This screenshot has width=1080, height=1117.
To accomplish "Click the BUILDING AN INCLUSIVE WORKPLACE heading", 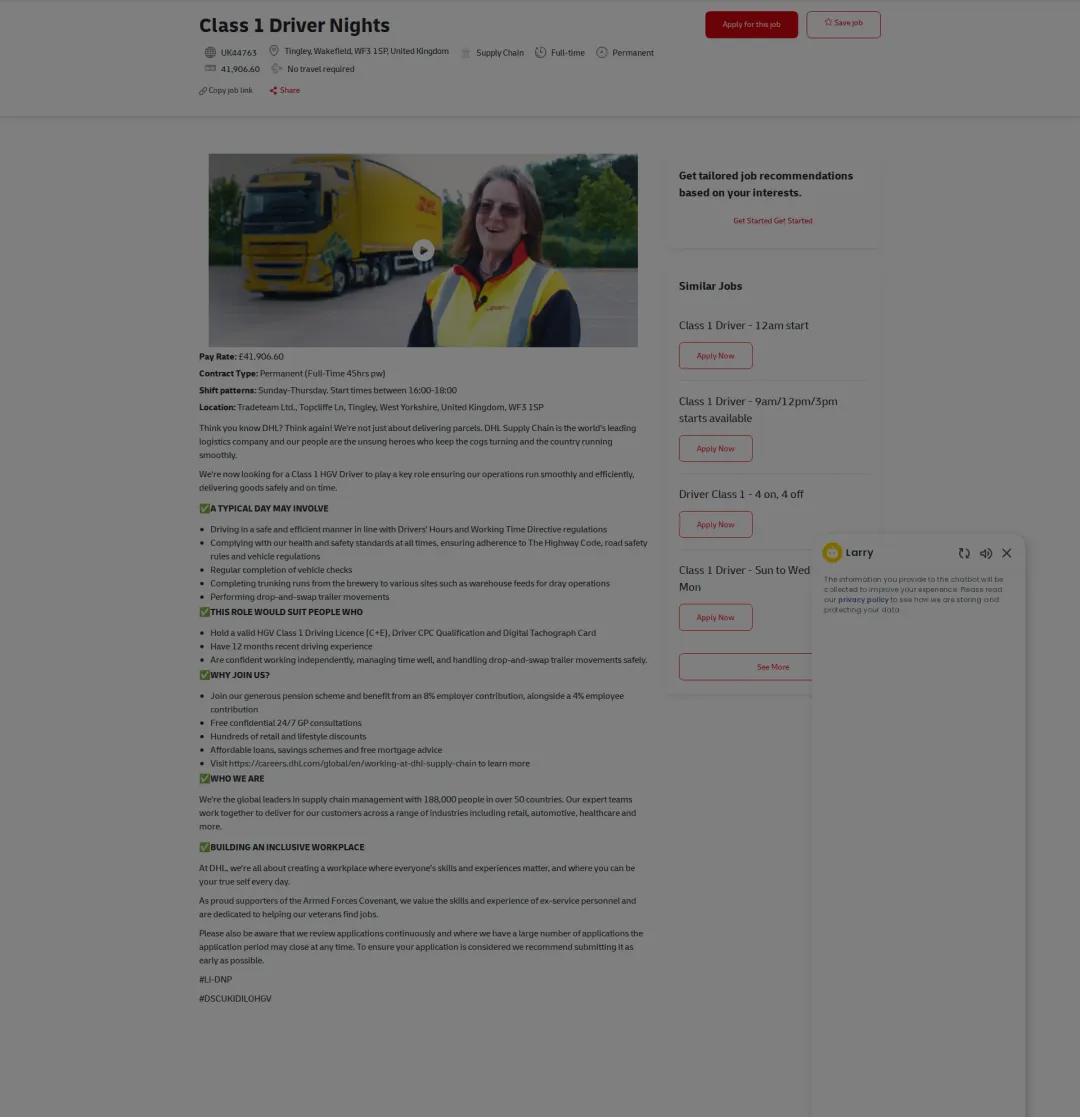I will pos(287,847).
